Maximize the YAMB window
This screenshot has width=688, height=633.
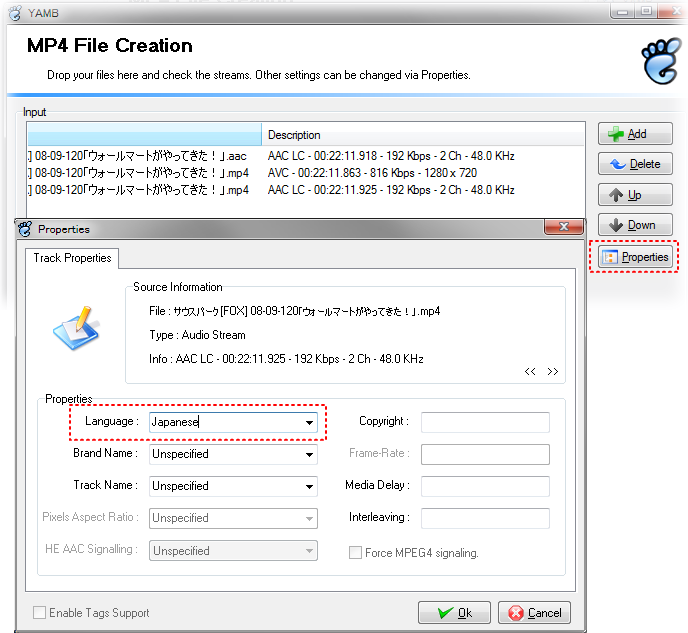(646, 11)
